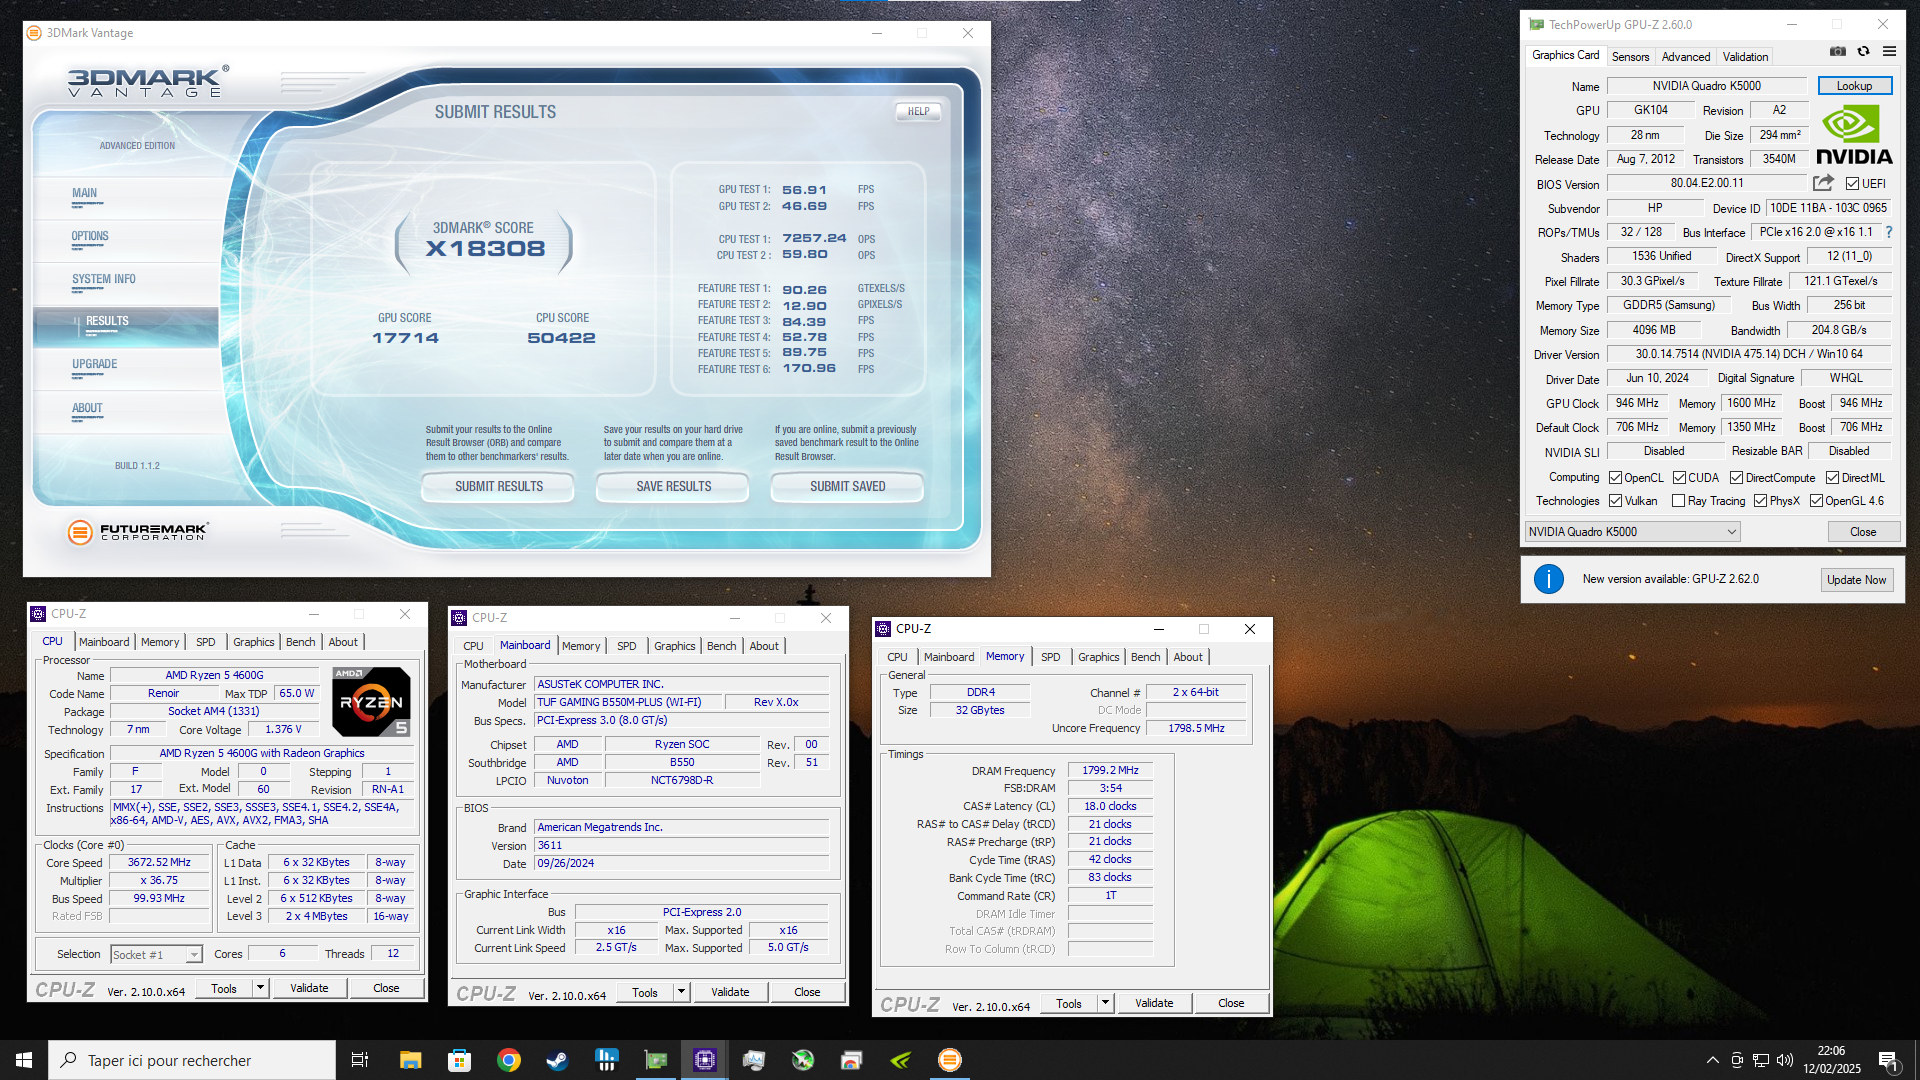Open GPU-Z Validation tab

pos(1745,57)
